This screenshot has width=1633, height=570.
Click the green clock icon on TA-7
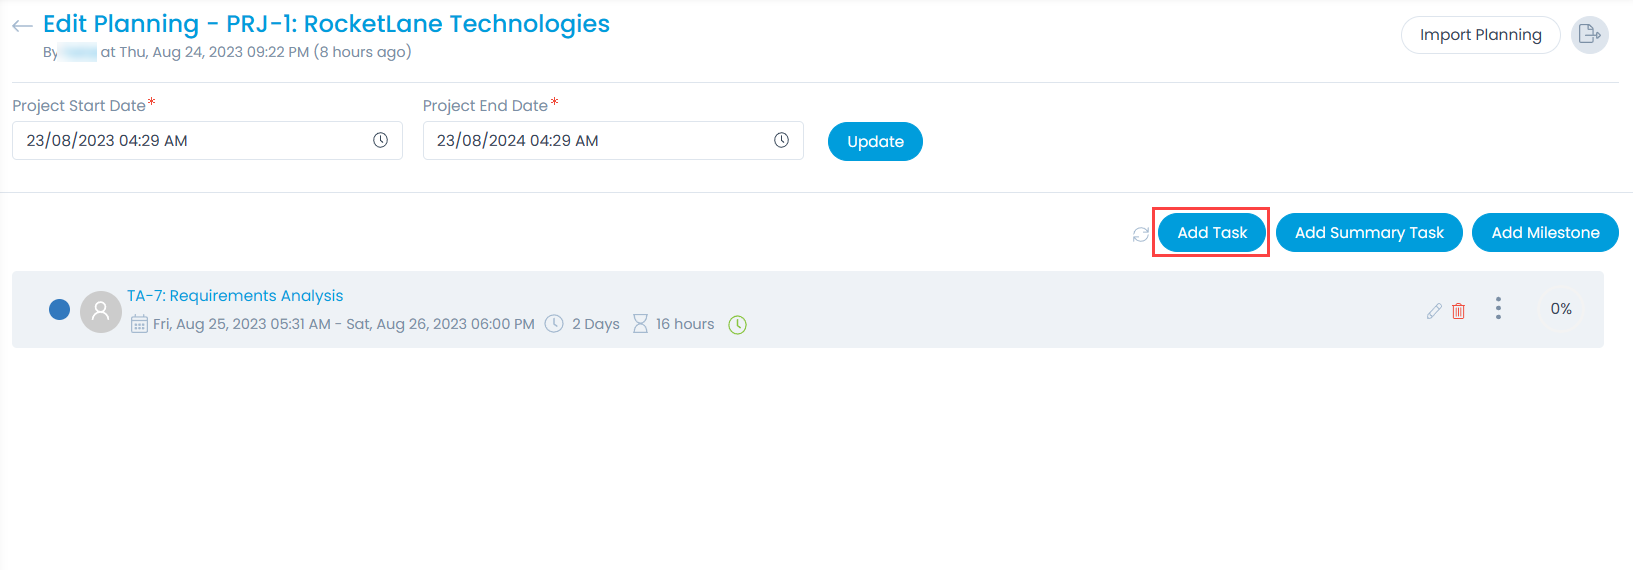[x=737, y=325]
